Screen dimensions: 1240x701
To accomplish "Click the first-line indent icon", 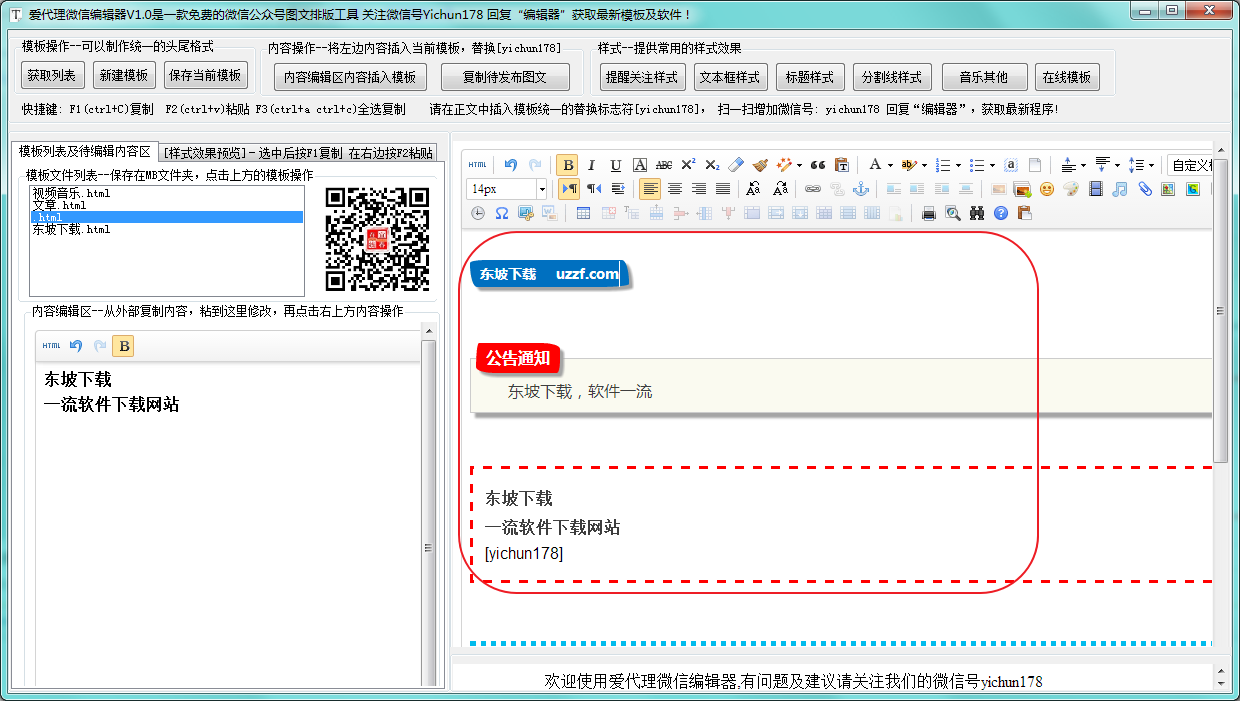I will [618, 188].
